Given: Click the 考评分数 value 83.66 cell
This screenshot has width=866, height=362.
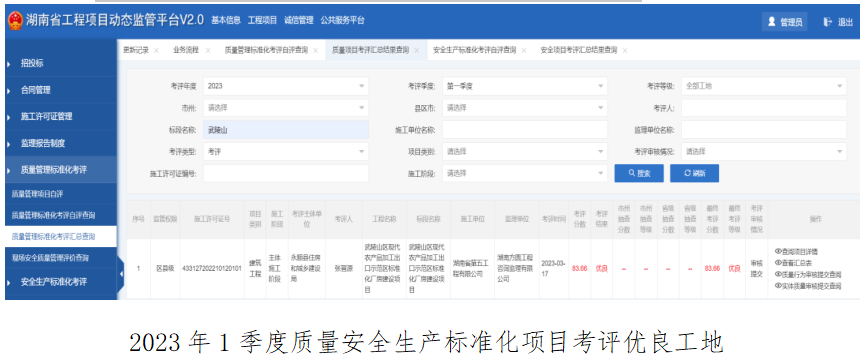Looking at the screenshot, I should click(x=579, y=269).
